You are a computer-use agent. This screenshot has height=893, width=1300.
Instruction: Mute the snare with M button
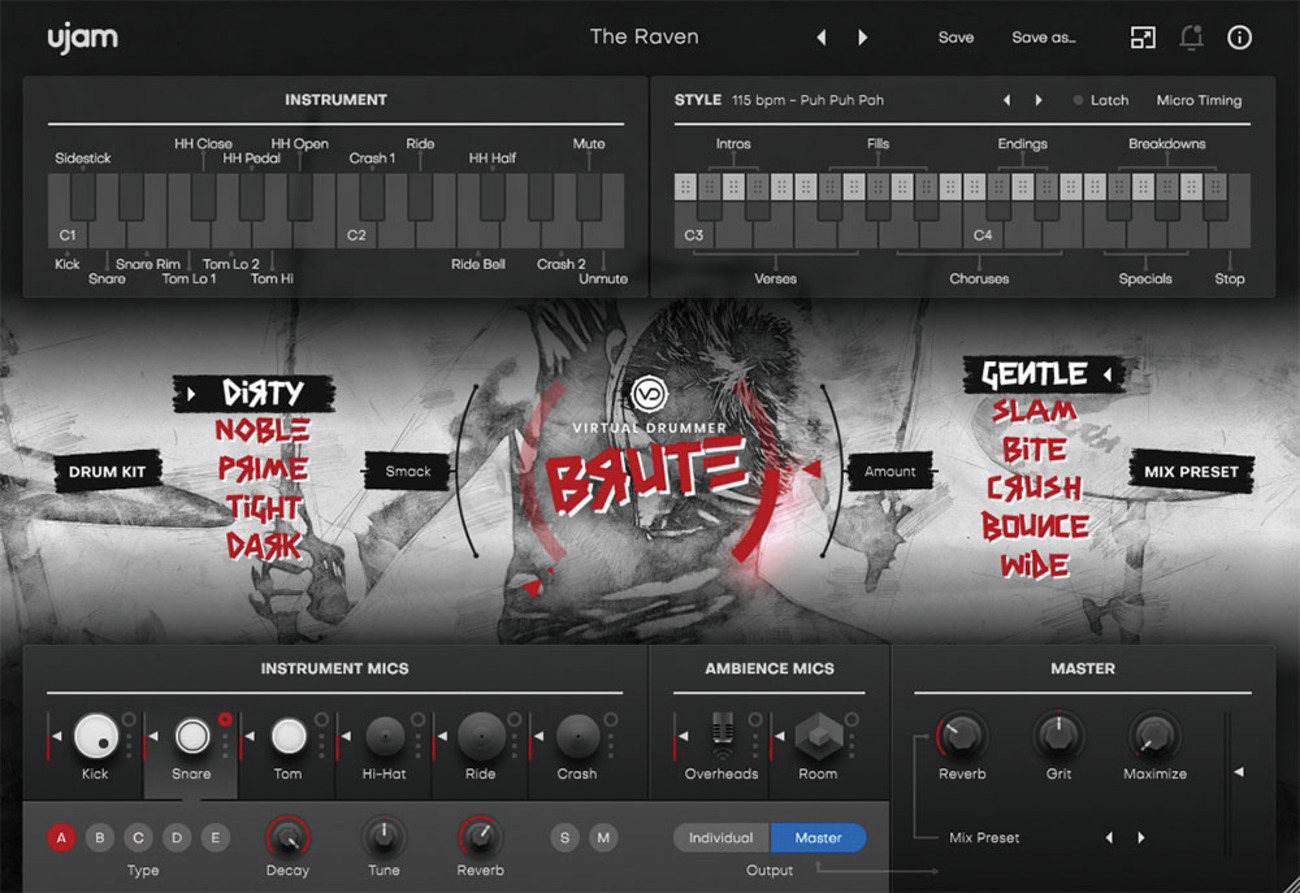click(602, 838)
